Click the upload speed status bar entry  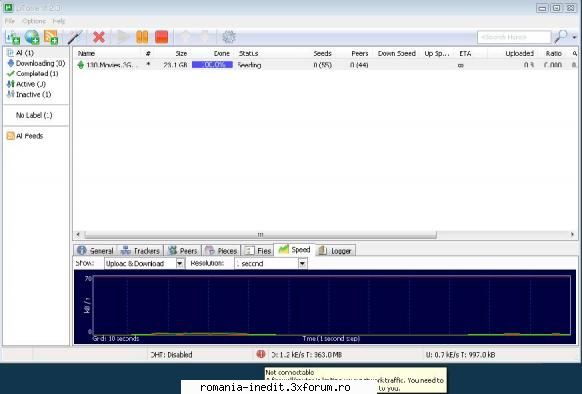click(x=460, y=355)
